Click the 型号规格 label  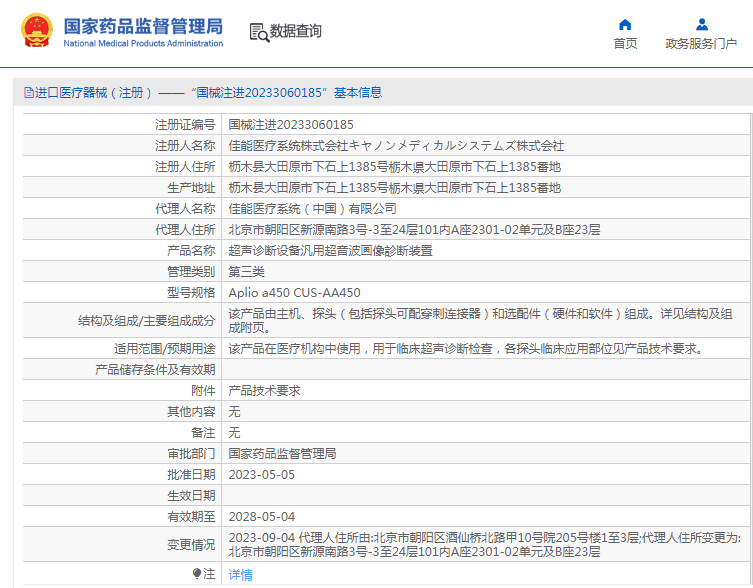[x=191, y=293]
